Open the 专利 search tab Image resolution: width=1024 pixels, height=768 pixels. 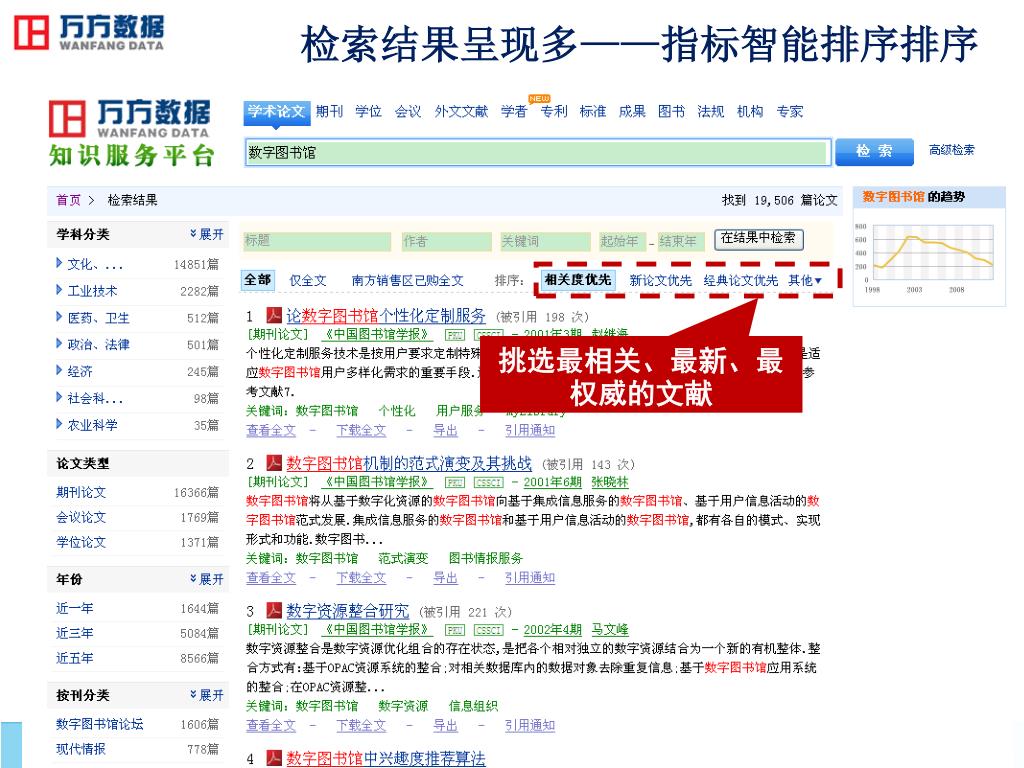pyautogui.click(x=554, y=112)
